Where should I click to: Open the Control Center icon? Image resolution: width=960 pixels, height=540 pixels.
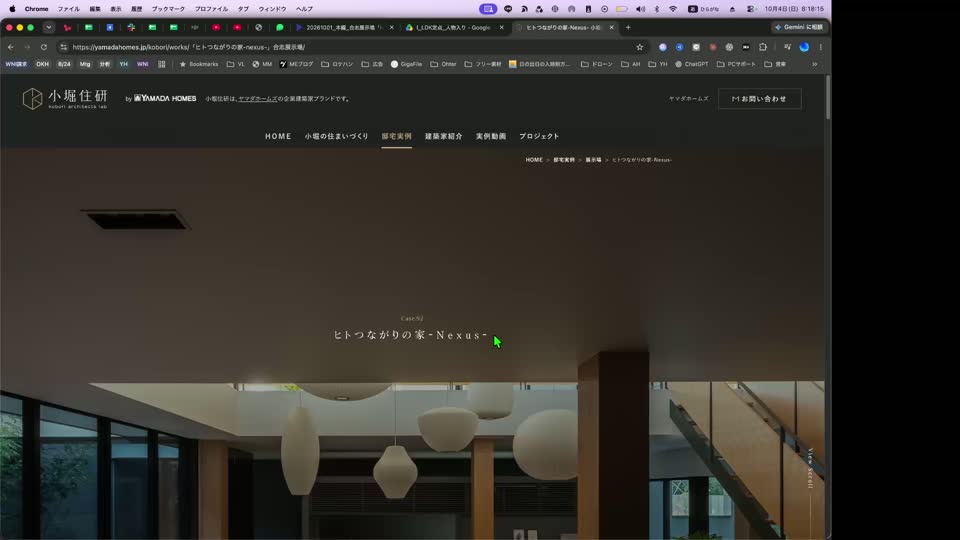click(x=751, y=9)
